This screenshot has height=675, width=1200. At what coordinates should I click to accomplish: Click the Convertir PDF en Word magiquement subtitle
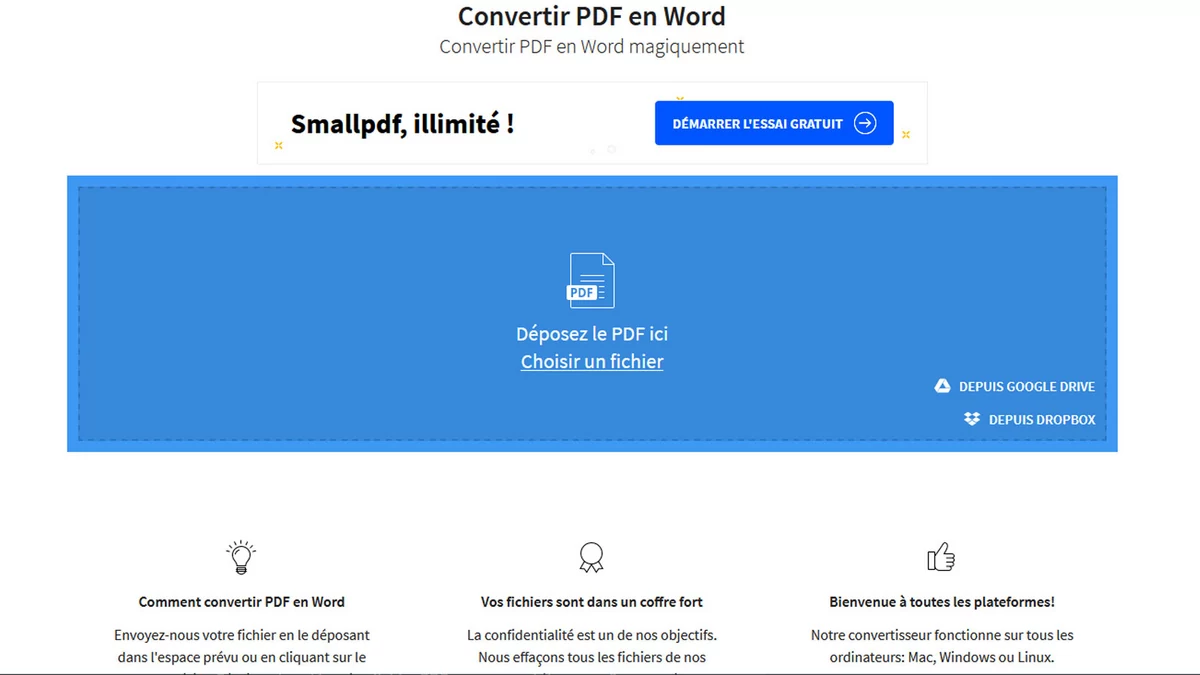592,46
